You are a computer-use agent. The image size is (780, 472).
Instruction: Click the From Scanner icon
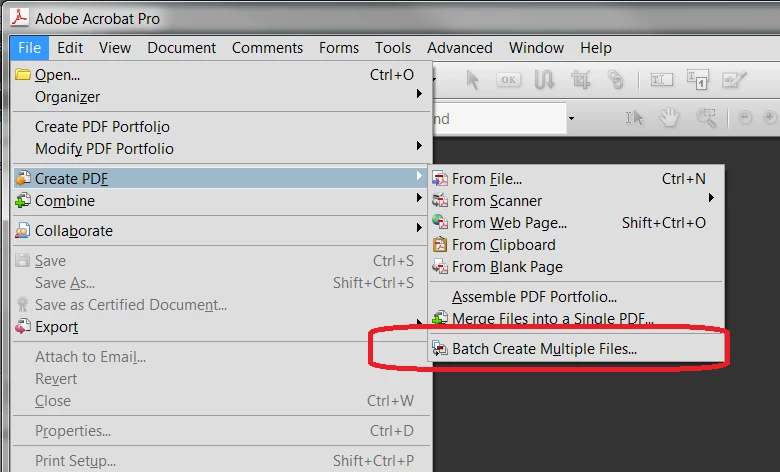point(440,200)
